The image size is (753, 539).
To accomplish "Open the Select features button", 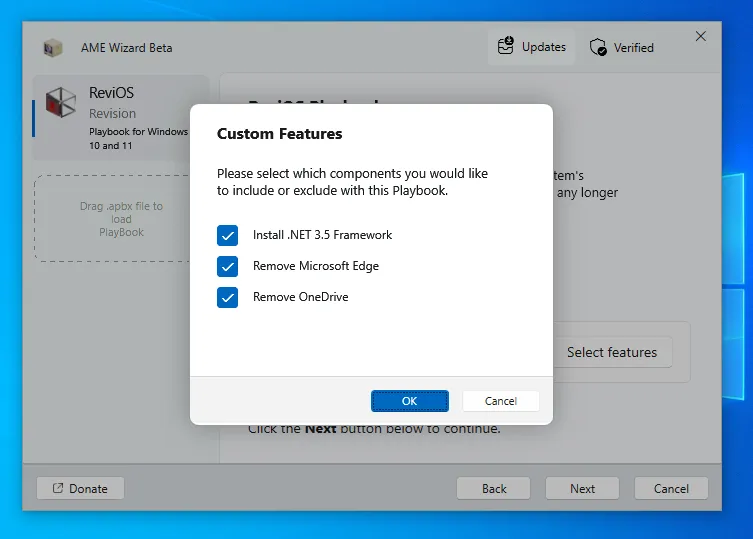I will (x=612, y=352).
